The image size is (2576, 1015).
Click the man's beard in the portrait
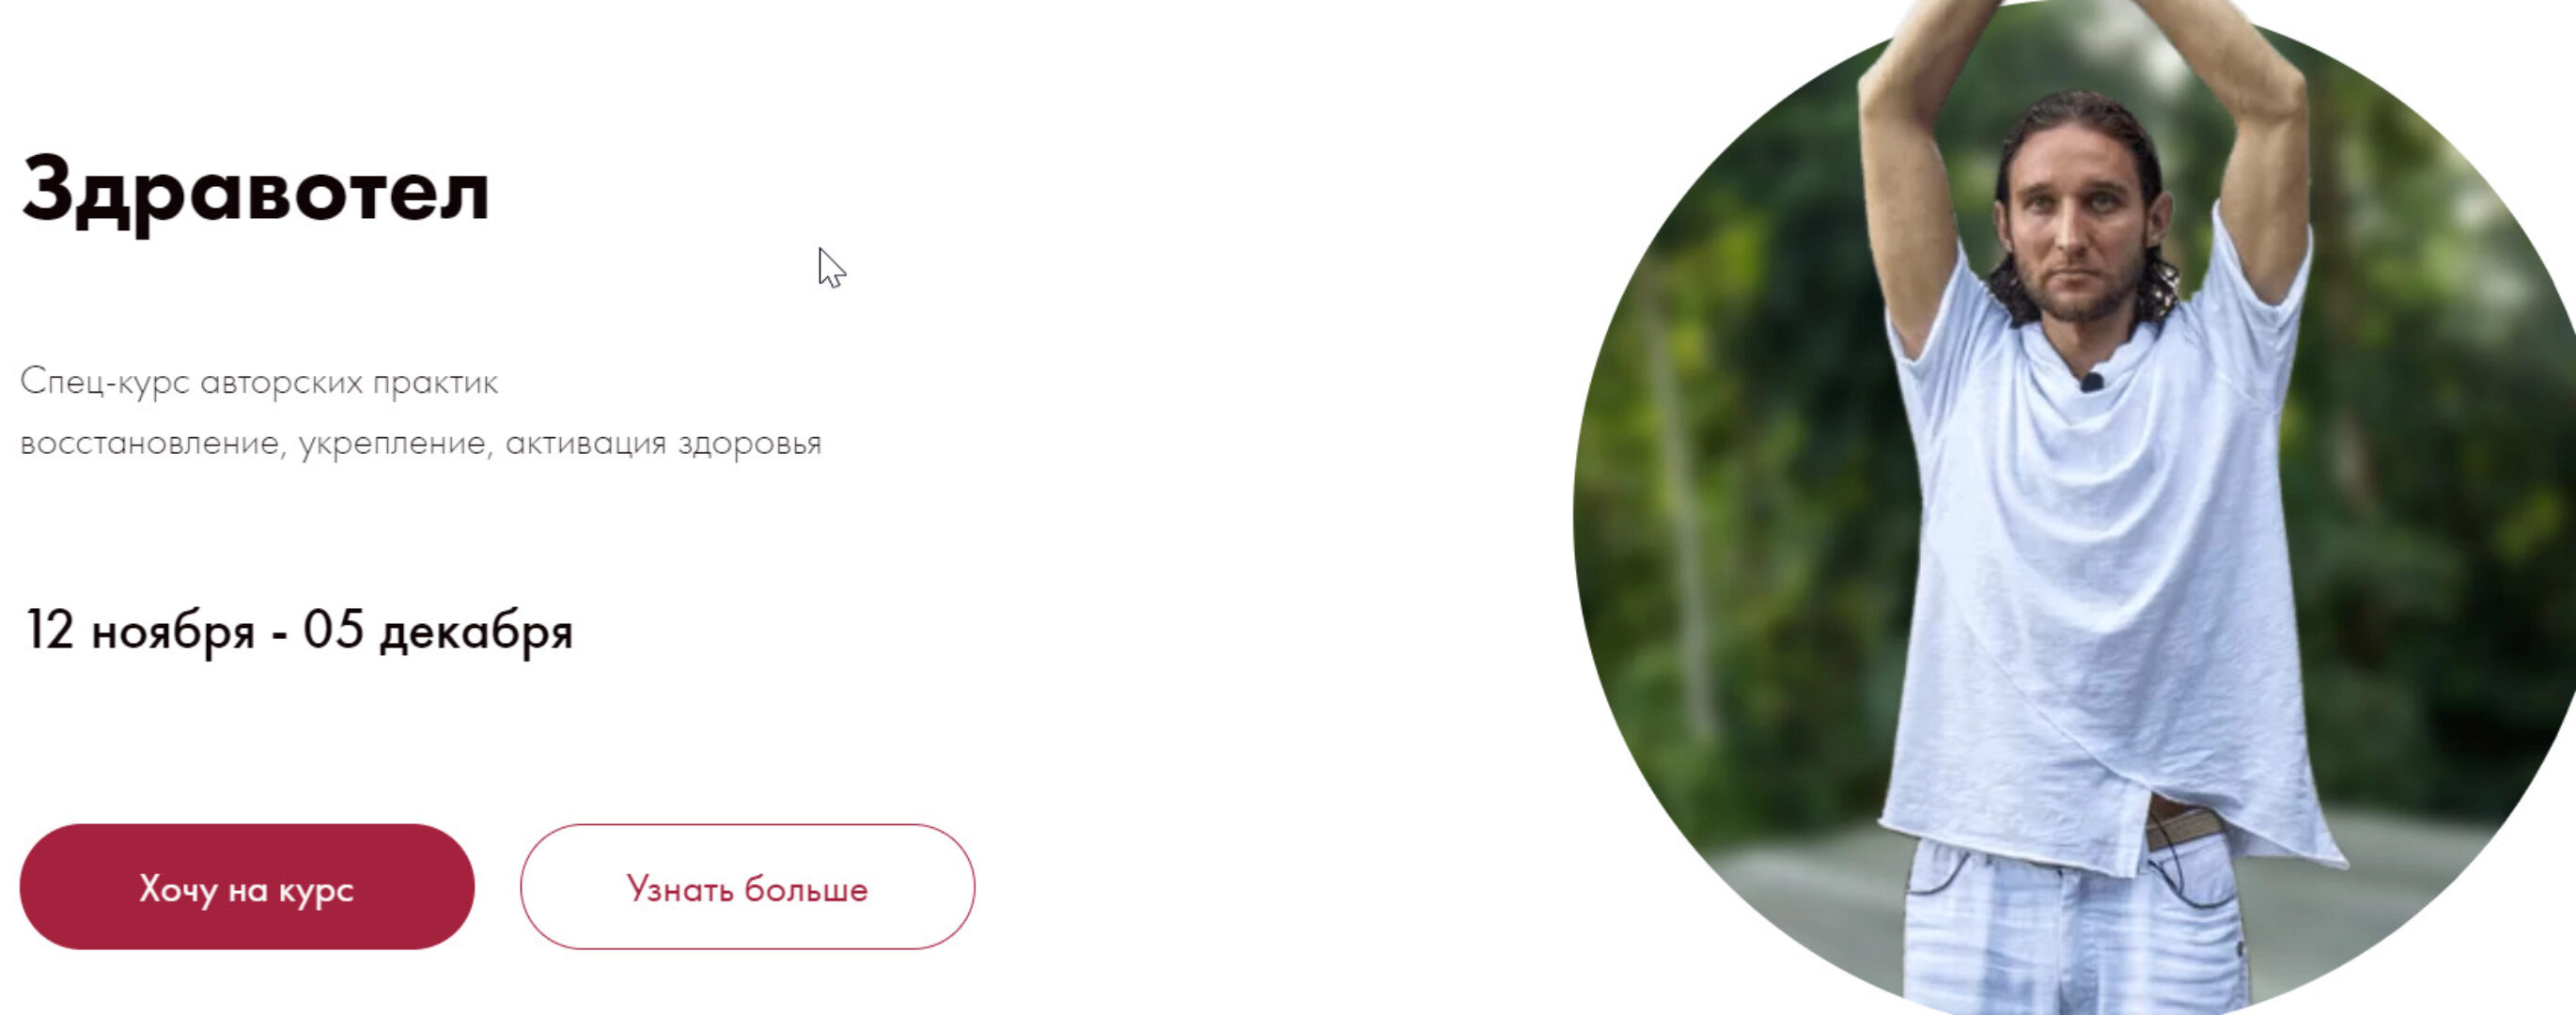[2078, 287]
